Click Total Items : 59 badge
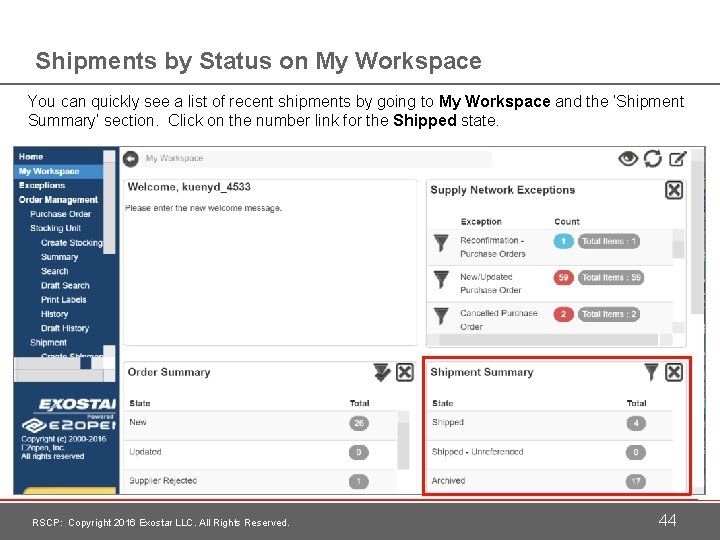The image size is (720, 540). pyautogui.click(x=611, y=277)
